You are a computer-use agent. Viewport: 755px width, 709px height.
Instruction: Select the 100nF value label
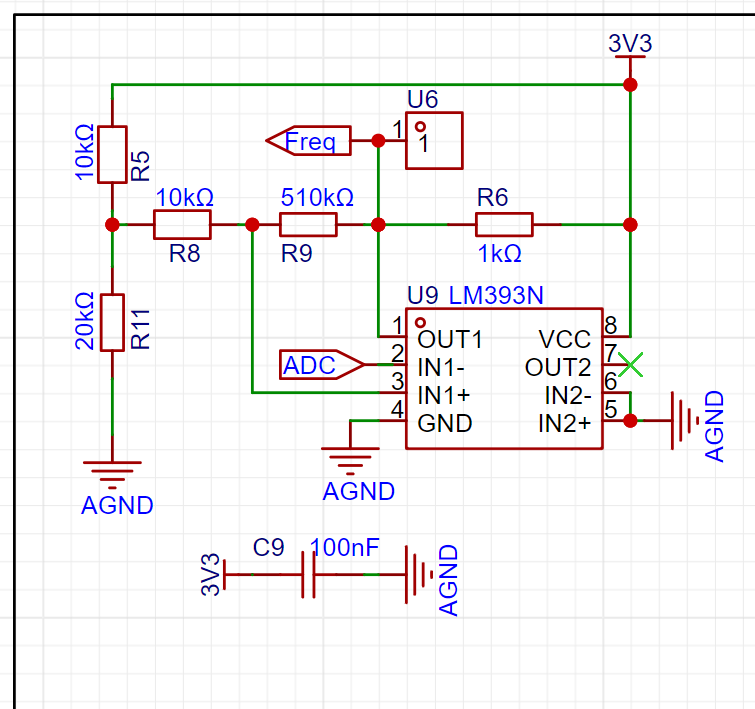tap(345, 548)
